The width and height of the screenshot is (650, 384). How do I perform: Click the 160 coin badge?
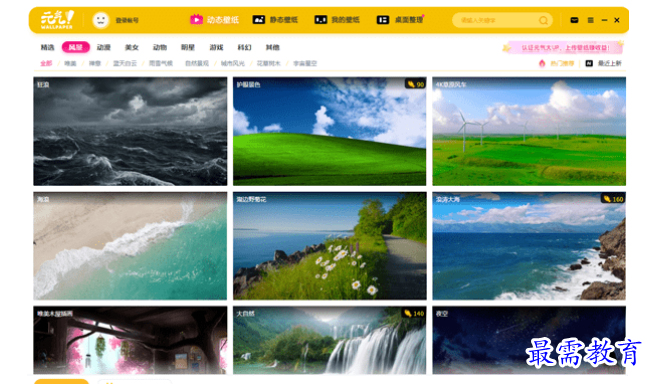point(613,199)
